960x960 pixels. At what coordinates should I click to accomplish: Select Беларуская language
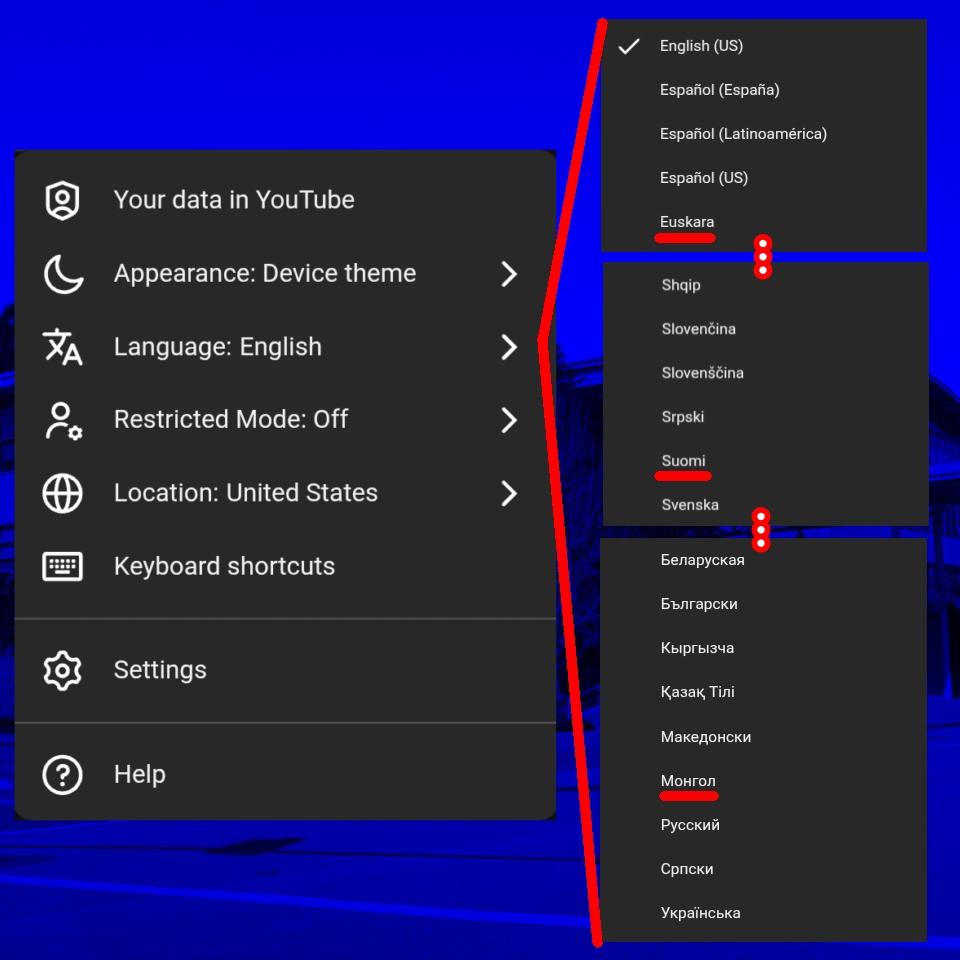764,560
